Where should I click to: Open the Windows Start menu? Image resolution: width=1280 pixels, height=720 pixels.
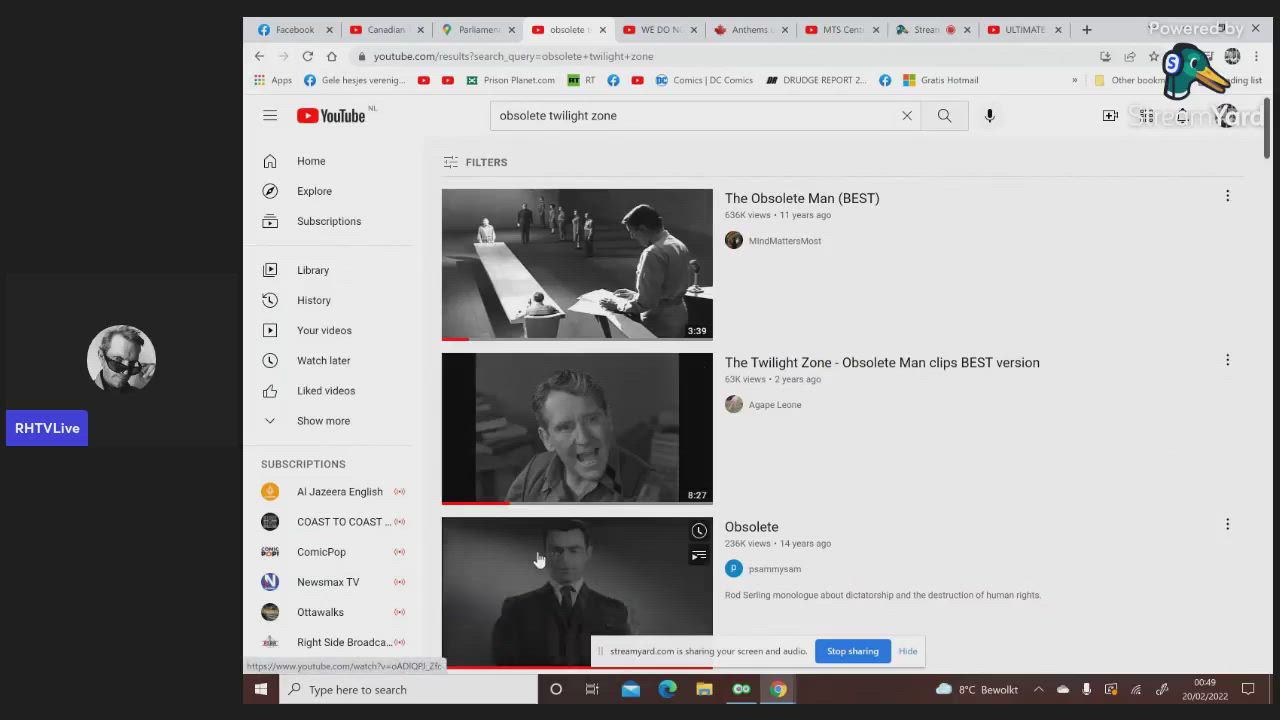click(261, 689)
